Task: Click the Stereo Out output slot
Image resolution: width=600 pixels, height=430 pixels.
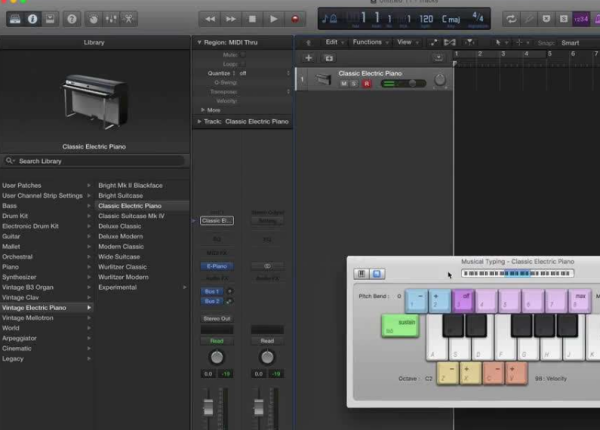Action: click(217, 318)
